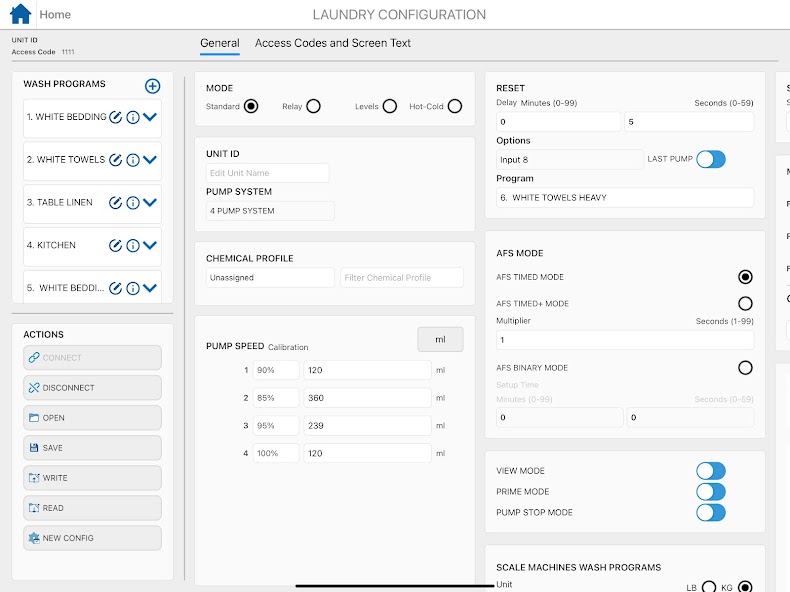Enable the View Mode toggle
This screenshot has height=592, width=790.
[710, 471]
